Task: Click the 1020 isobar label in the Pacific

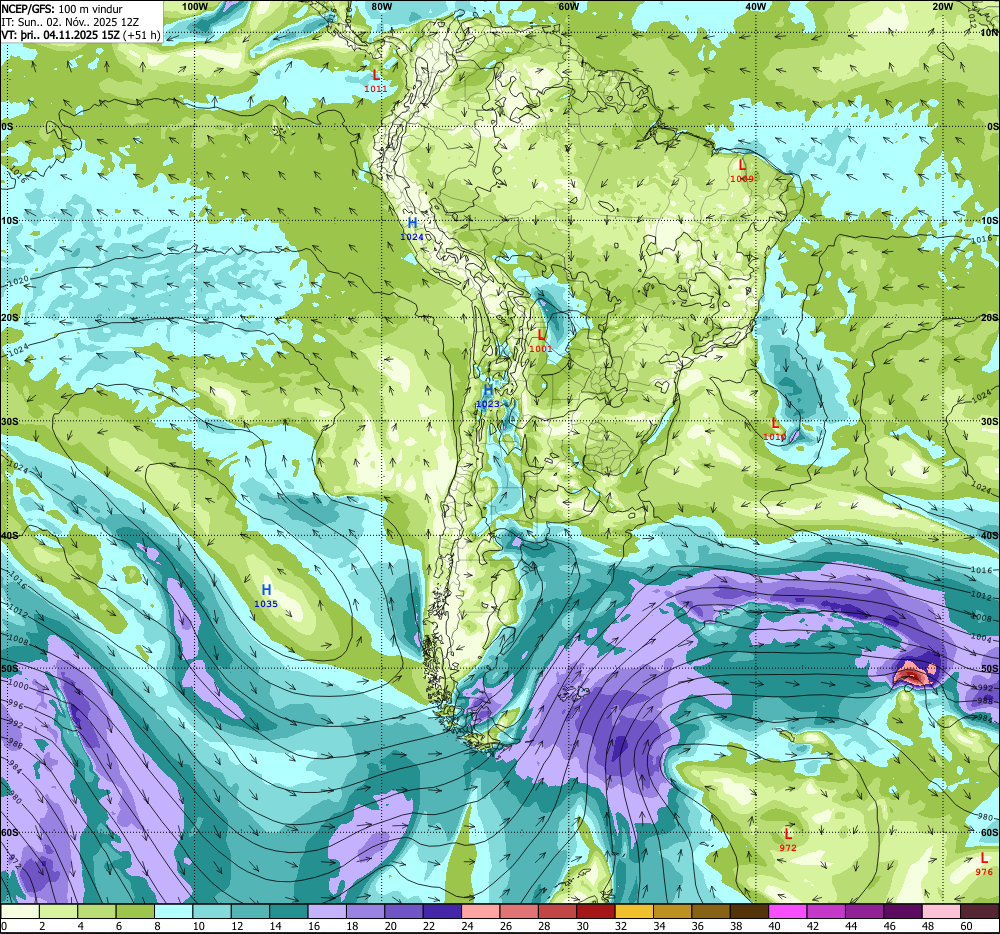Action: coord(18,281)
